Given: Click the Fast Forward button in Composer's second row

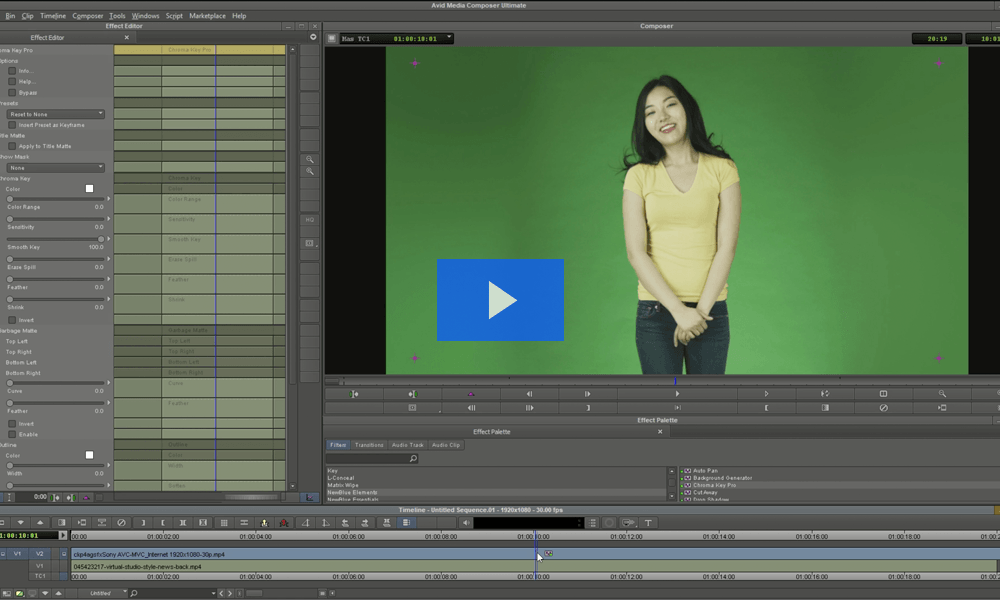Looking at the screenshot, I should 529,408.
